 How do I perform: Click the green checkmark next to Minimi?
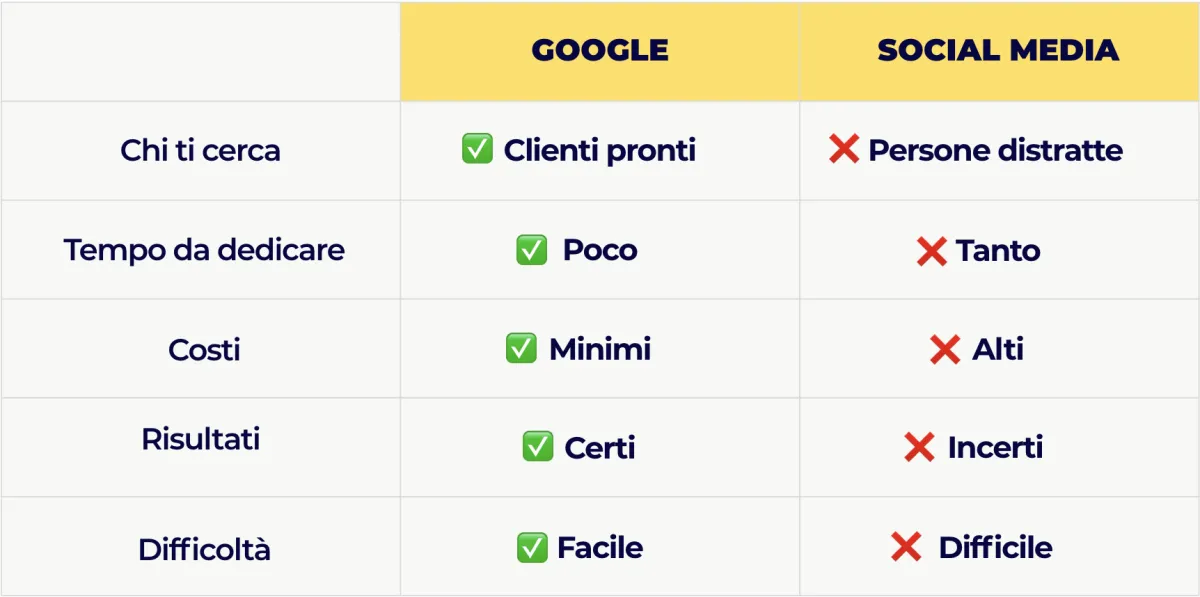pos(521,349)
